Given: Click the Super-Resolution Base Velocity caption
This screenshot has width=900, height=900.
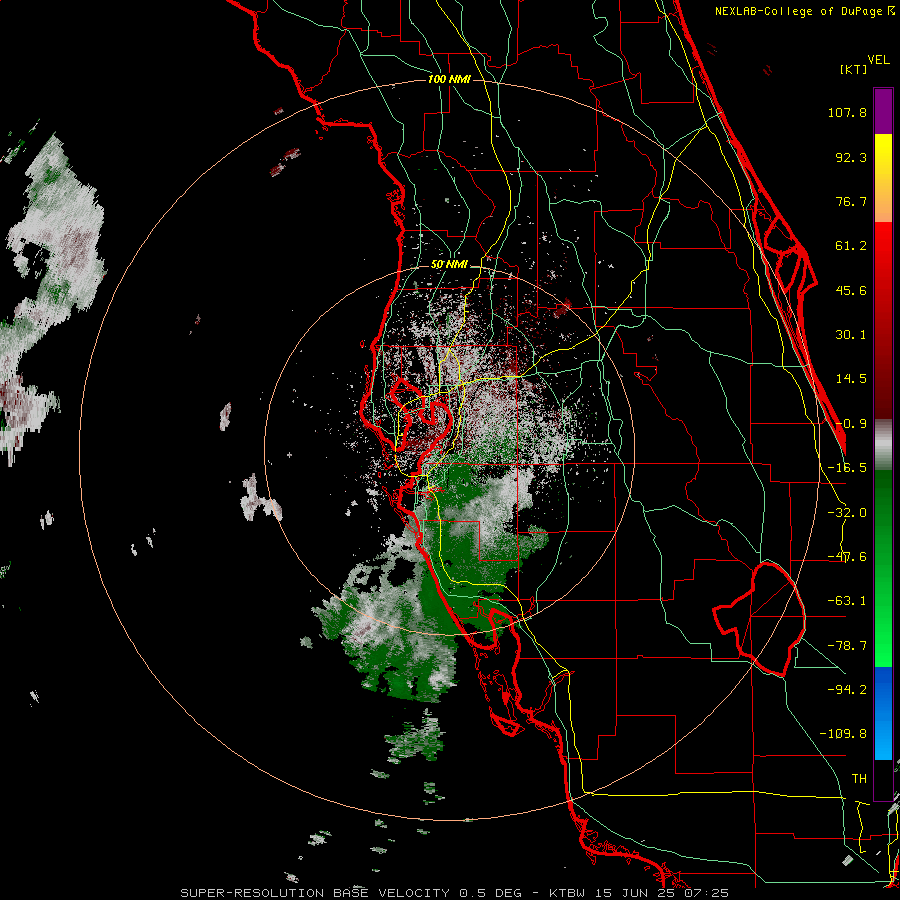Looking at the screenshot, I should 455,893.
